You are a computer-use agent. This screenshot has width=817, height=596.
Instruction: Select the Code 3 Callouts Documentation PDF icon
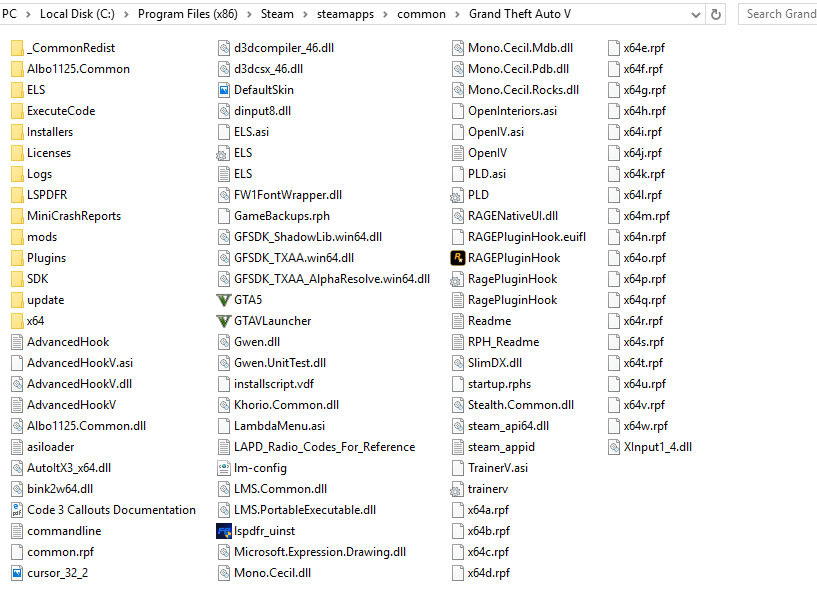[17, 510]
